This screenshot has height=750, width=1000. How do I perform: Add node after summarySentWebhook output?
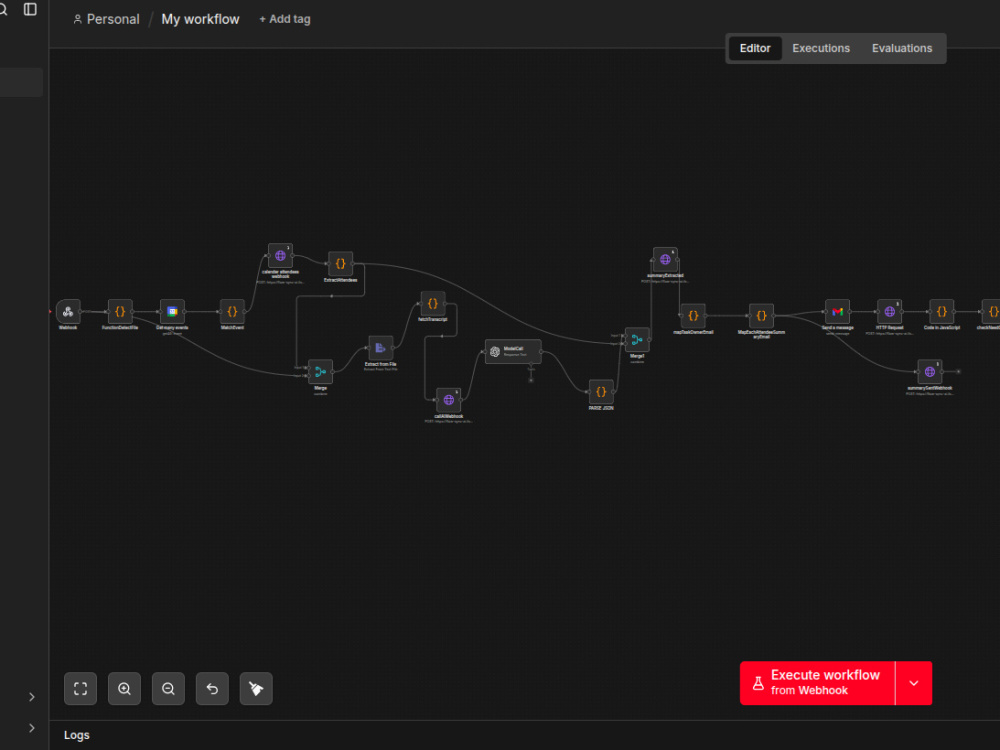[958, 371]
